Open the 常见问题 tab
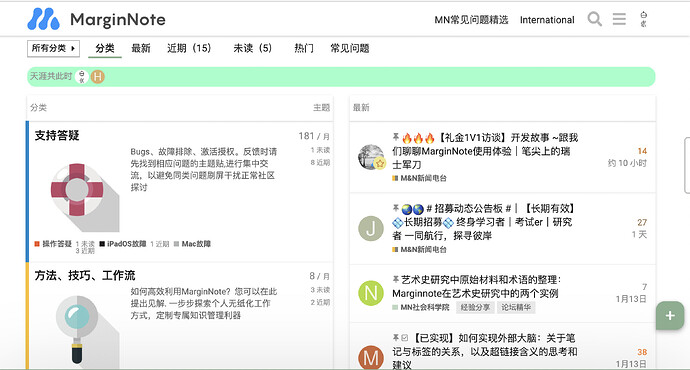The height and width of the screenshot is (370, 690). [x=350, y=48]
